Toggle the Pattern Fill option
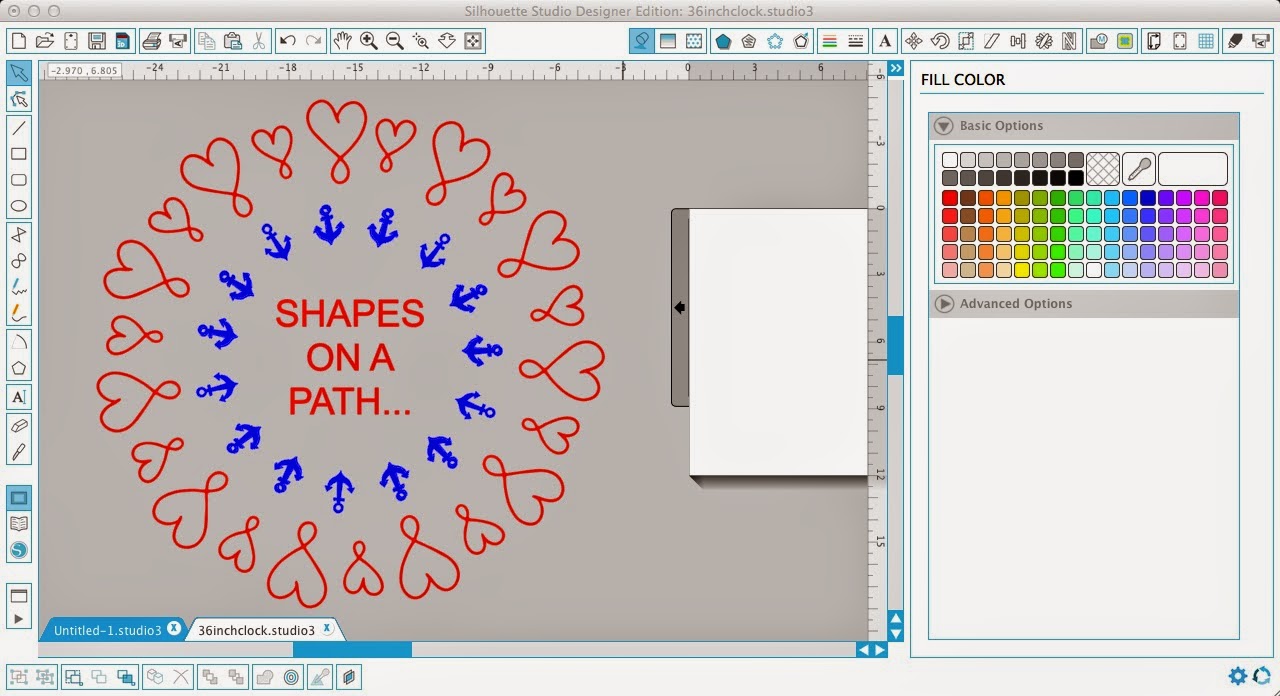Screen dimensions: 1280x696 (x=693, y=41)
